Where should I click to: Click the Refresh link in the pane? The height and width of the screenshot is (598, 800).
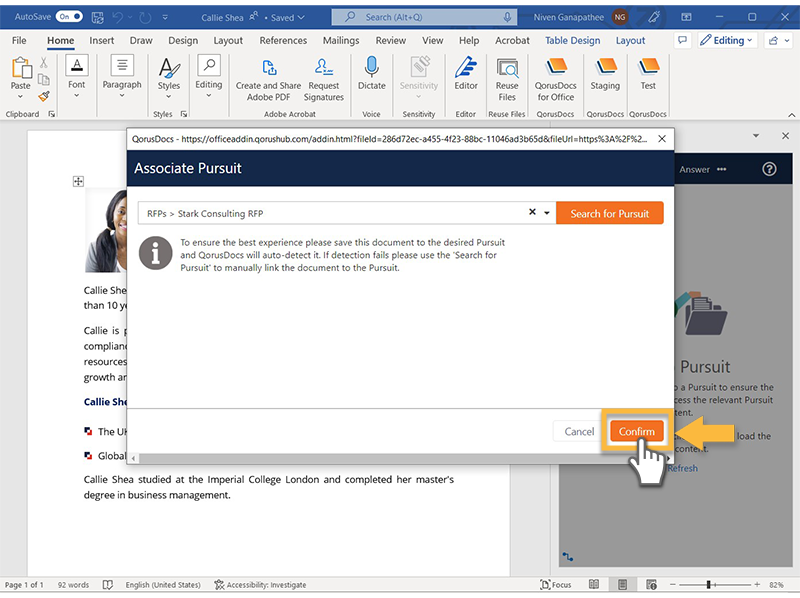point(682,467)
